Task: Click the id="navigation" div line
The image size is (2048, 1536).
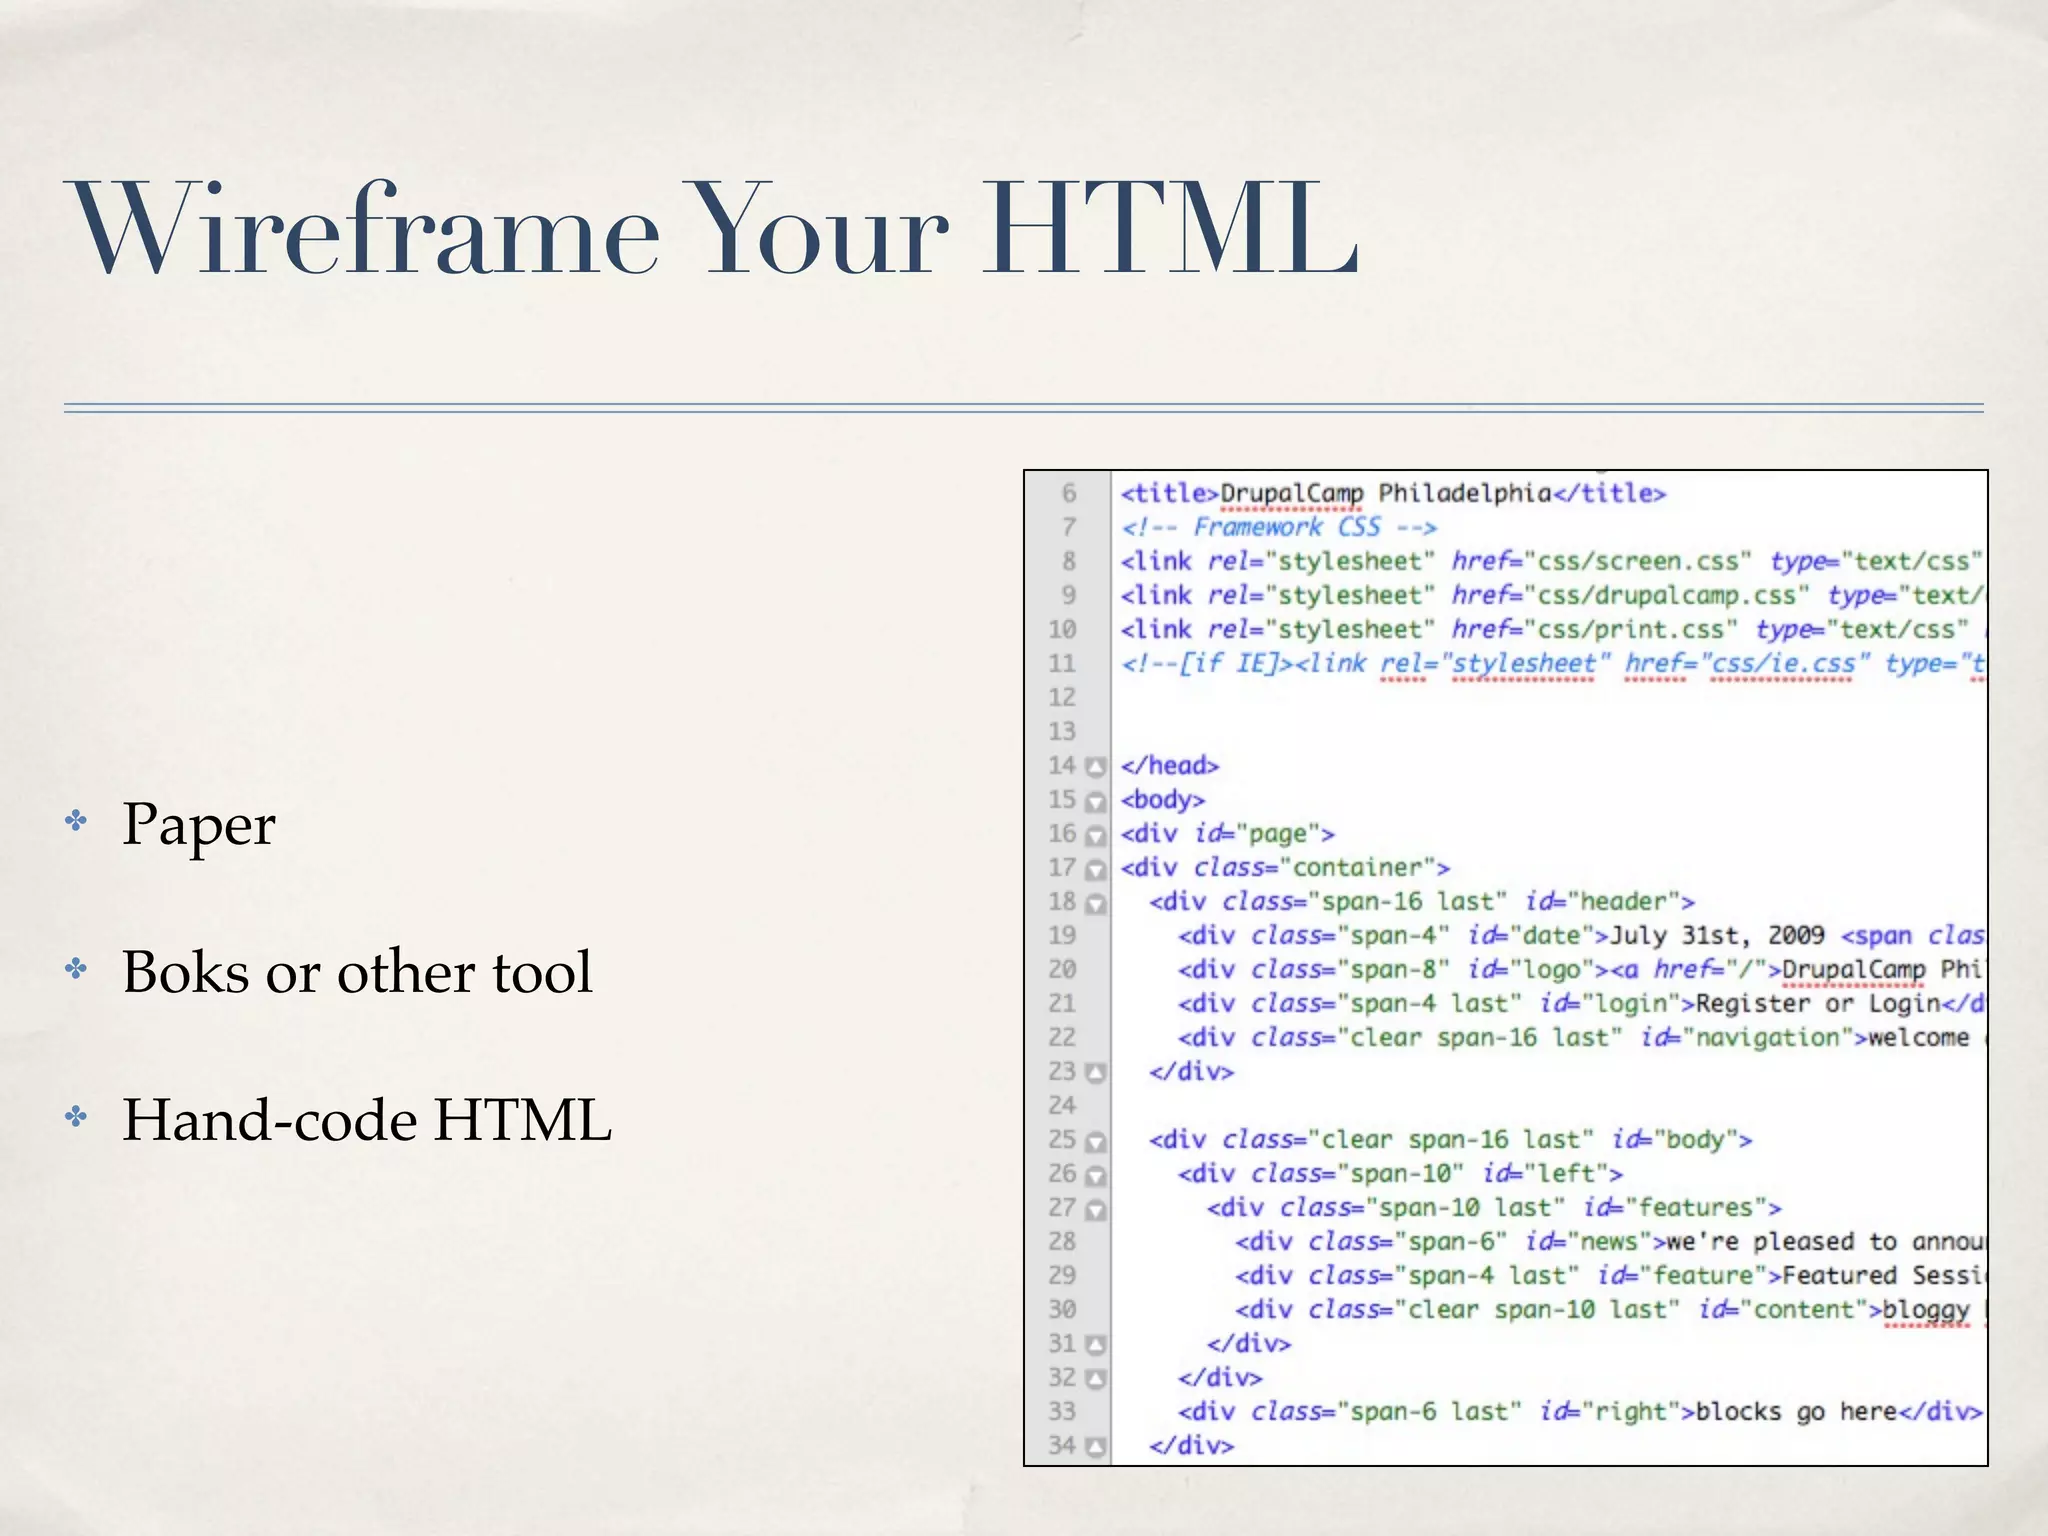Action: click(1580, 1037)
